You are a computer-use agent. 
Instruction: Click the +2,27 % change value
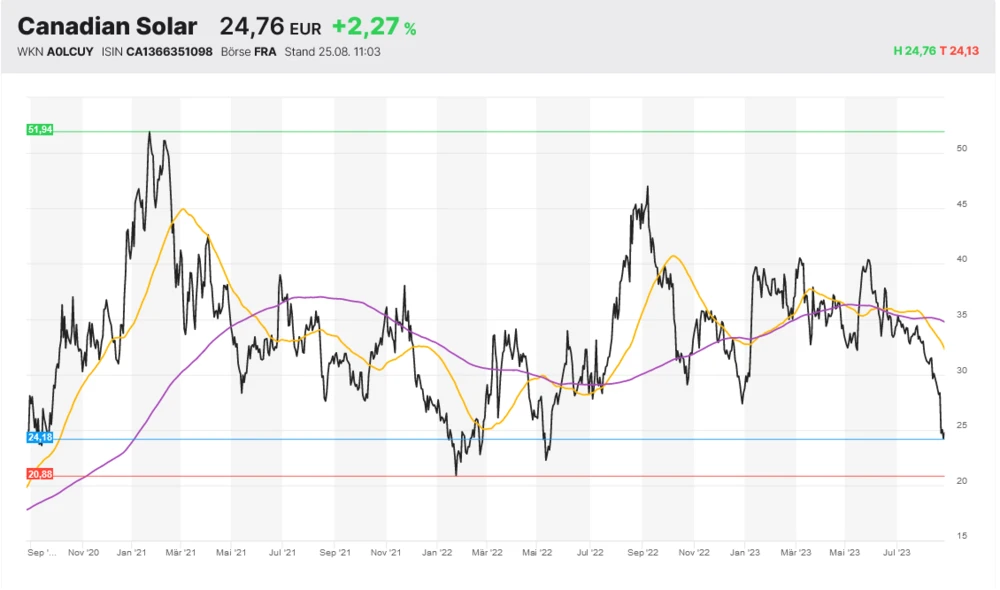pos(374,27)
